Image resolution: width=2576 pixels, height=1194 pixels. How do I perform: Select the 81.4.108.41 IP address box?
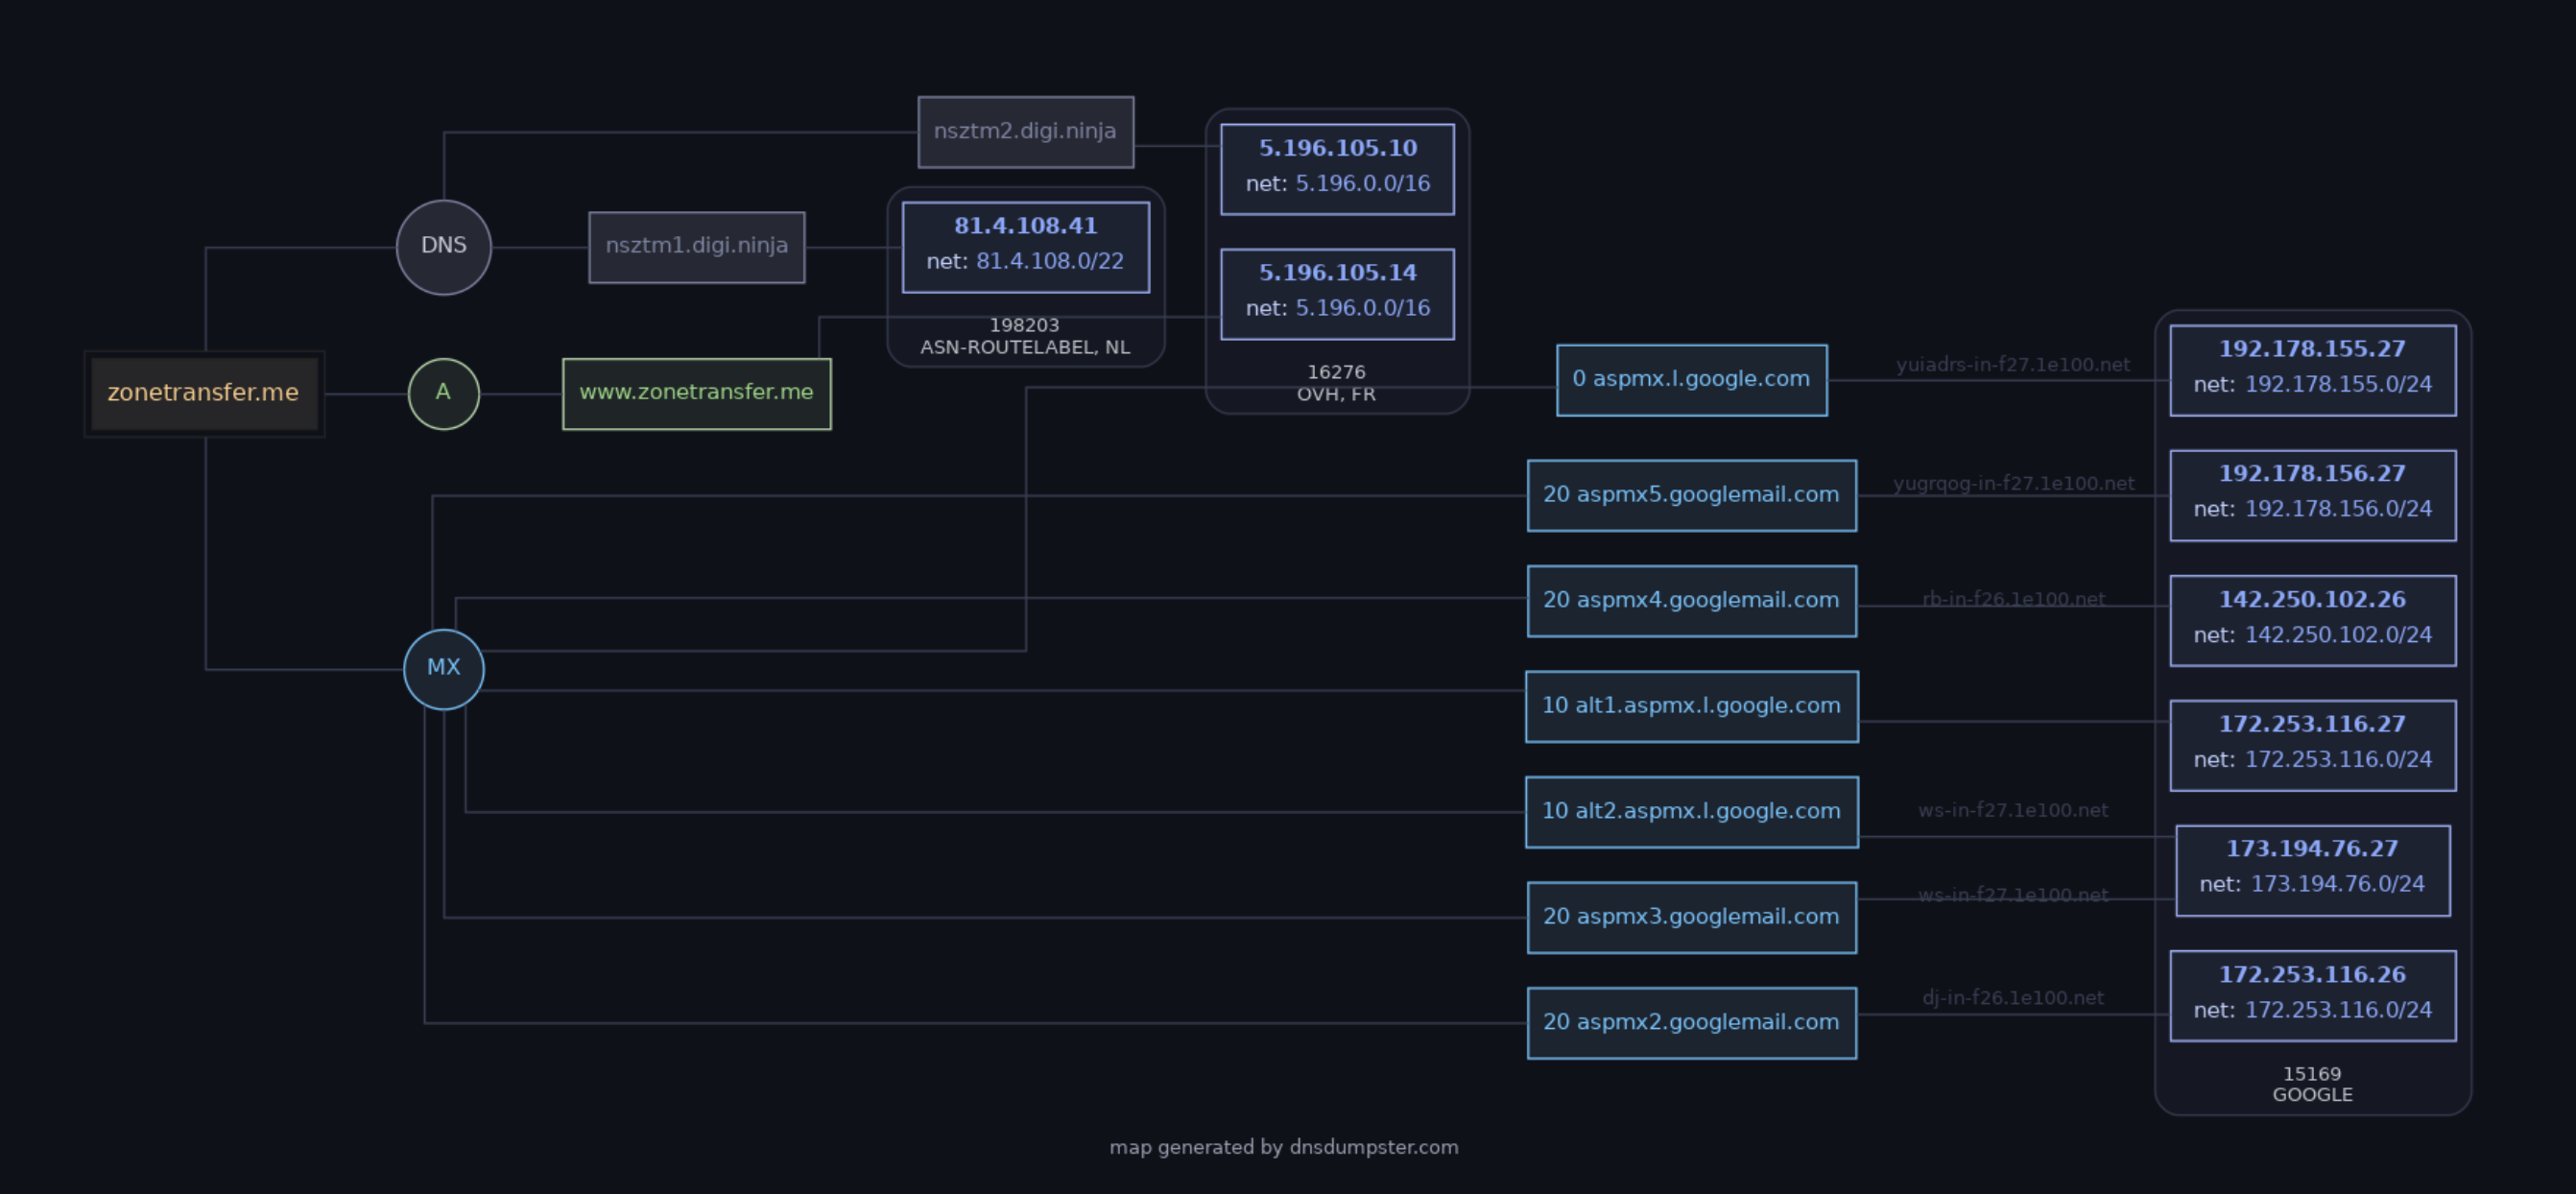pos(1025,247)
